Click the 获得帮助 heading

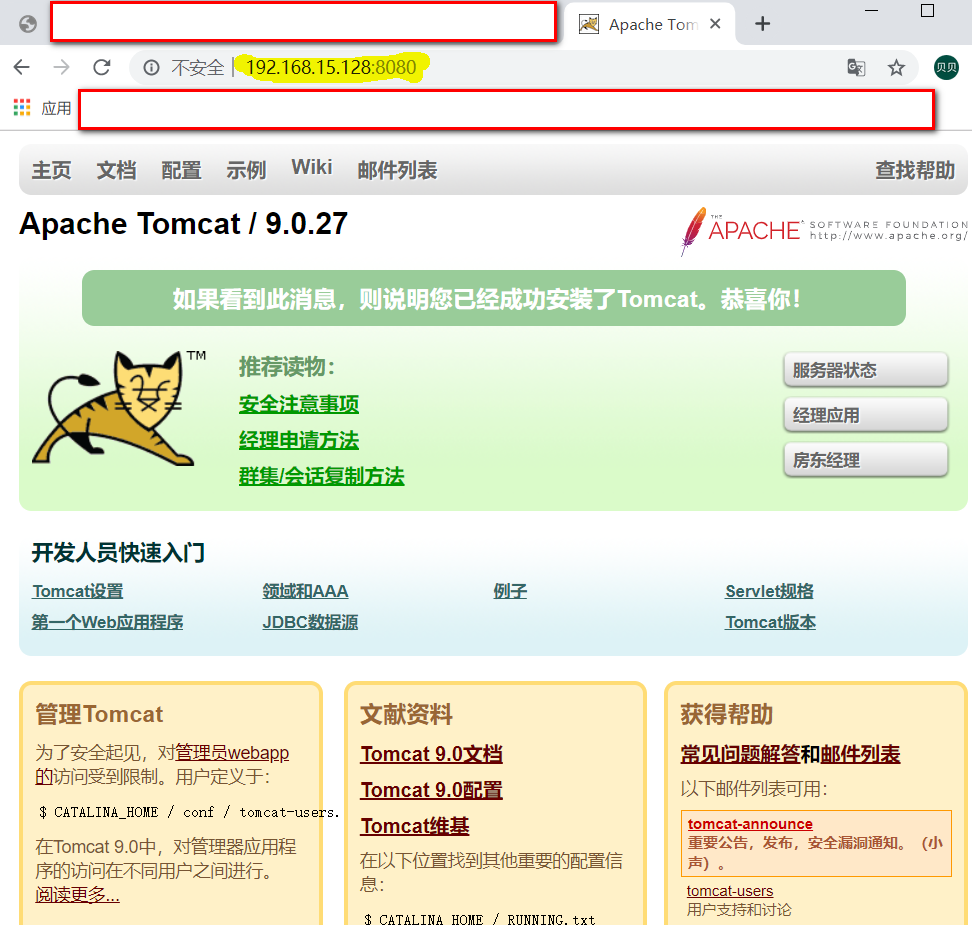point(727,714)
